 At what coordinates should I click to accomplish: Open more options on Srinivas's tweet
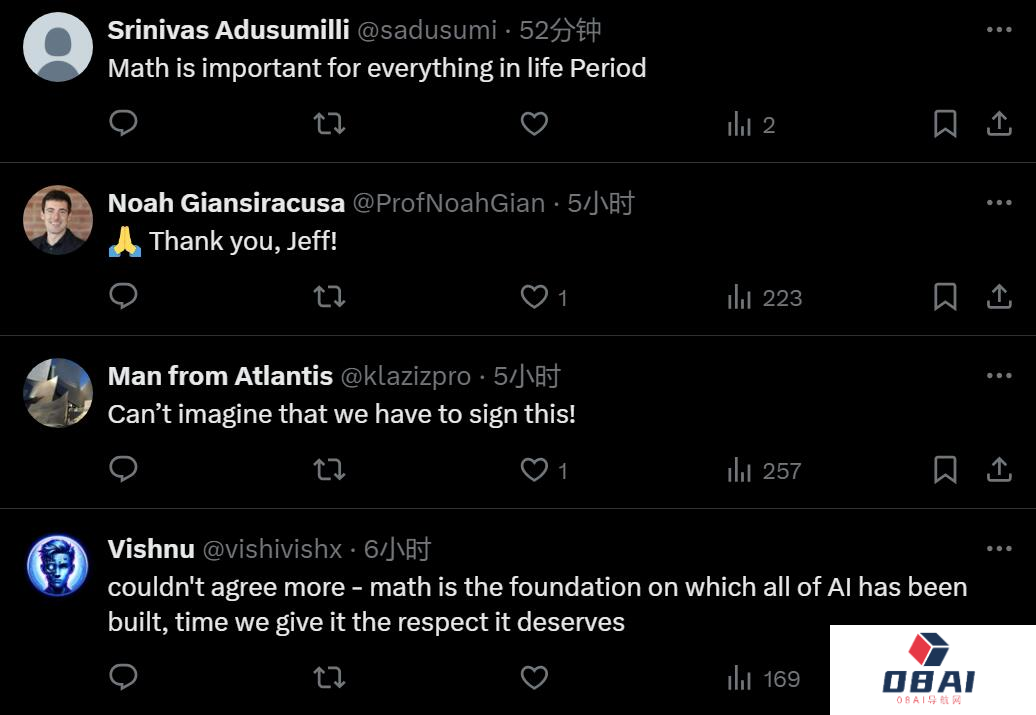coord(999,30)
